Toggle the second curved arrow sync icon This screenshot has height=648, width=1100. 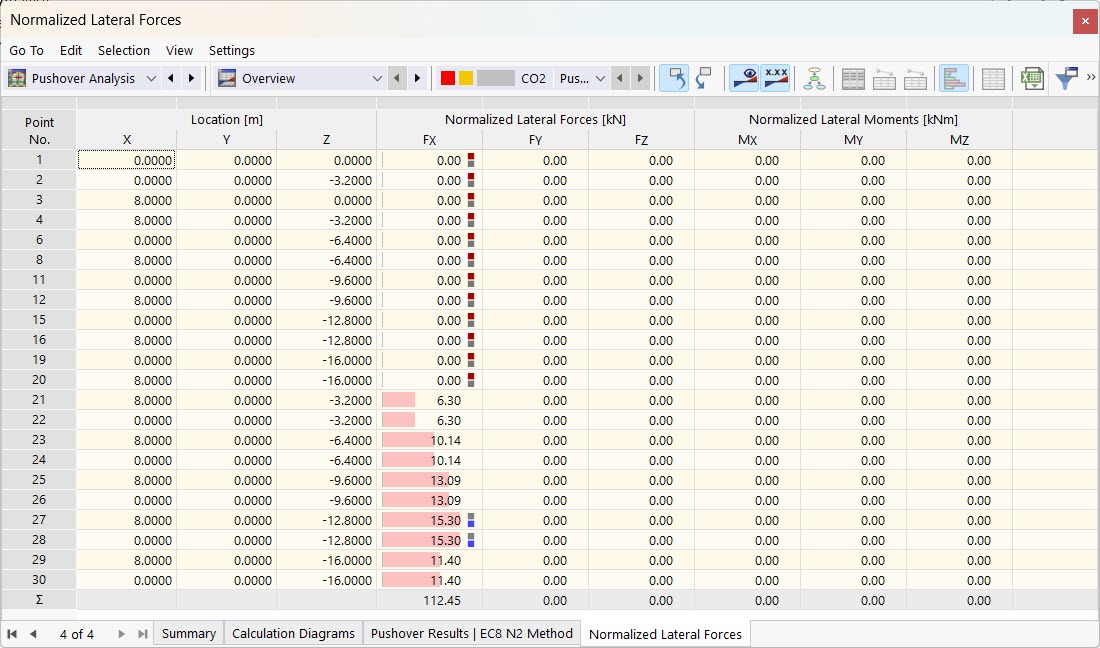[x=703, y=78]
